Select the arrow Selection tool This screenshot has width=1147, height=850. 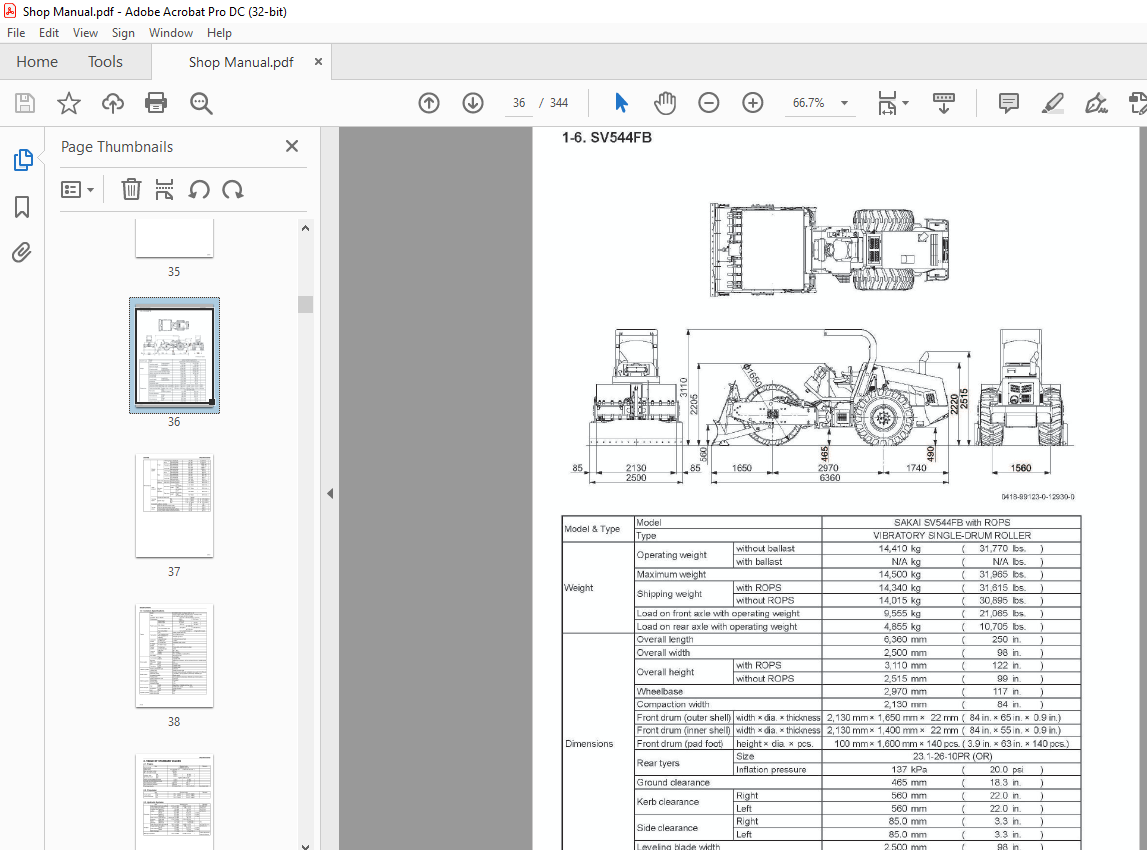click(621, 103)
